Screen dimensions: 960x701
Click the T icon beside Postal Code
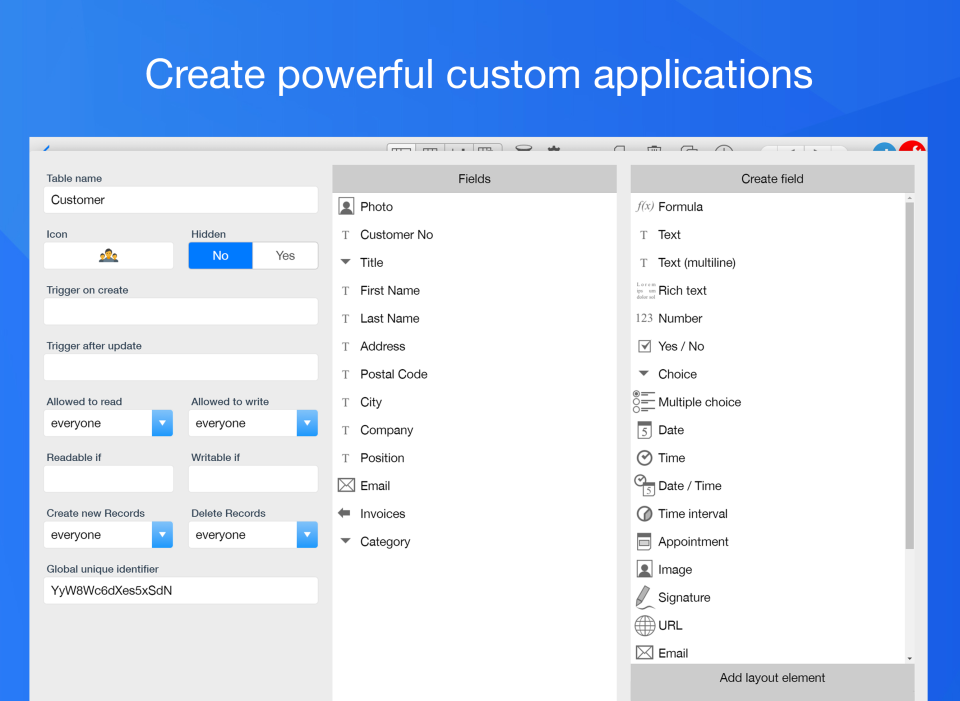345,374
